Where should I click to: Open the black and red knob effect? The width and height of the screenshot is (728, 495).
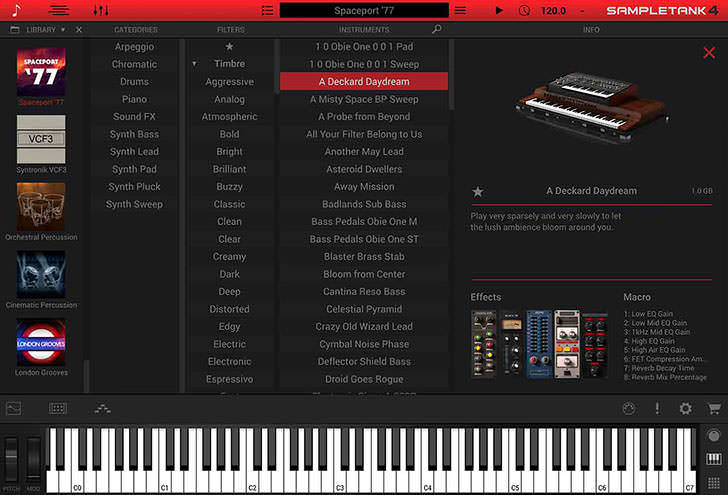pyautogui.click(x=595, y=344)
